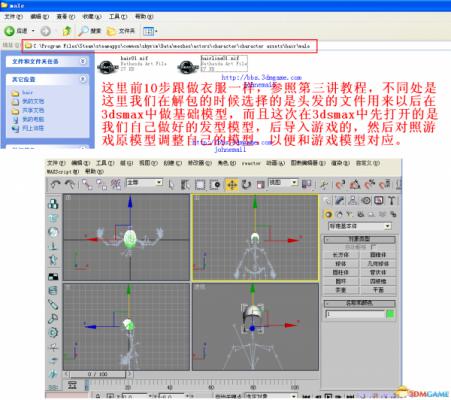Click the Box (长方体) primitive button
The height and width of the screenshot is (400, 451).
pos(341,255)
